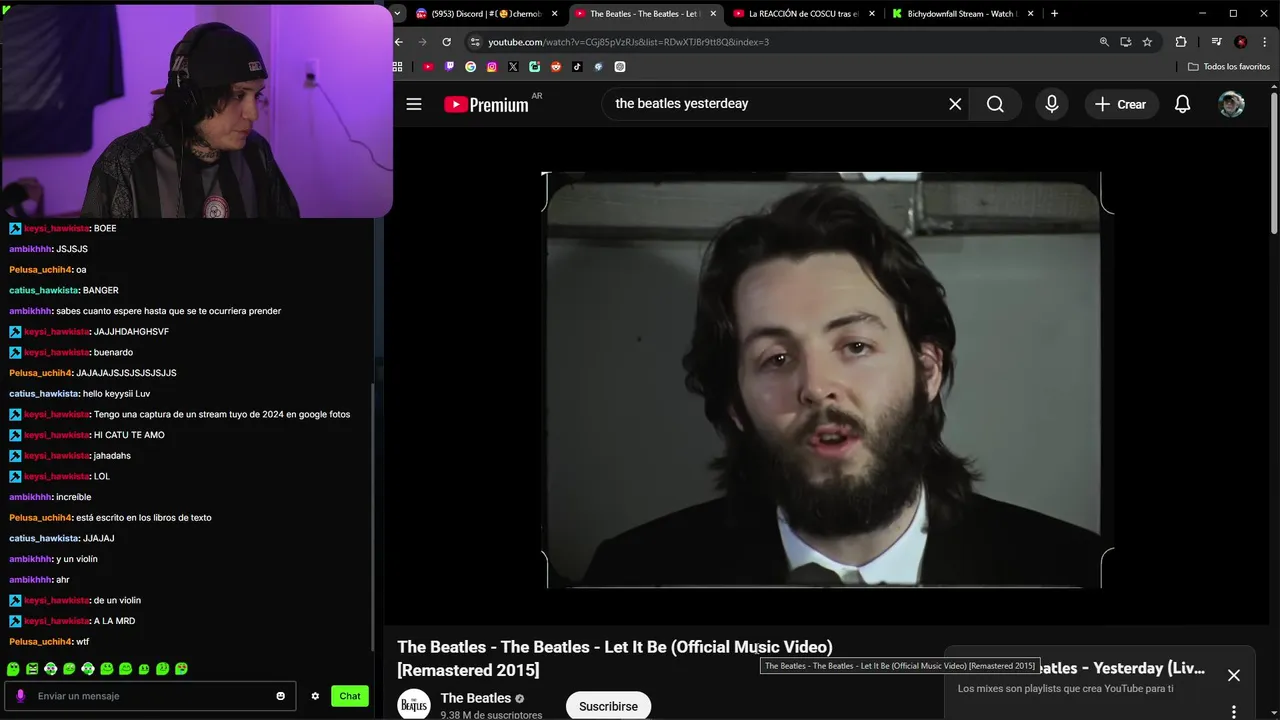
Task: Click username keysi_hawkista on BOEE message
Action: coord(56,228)
